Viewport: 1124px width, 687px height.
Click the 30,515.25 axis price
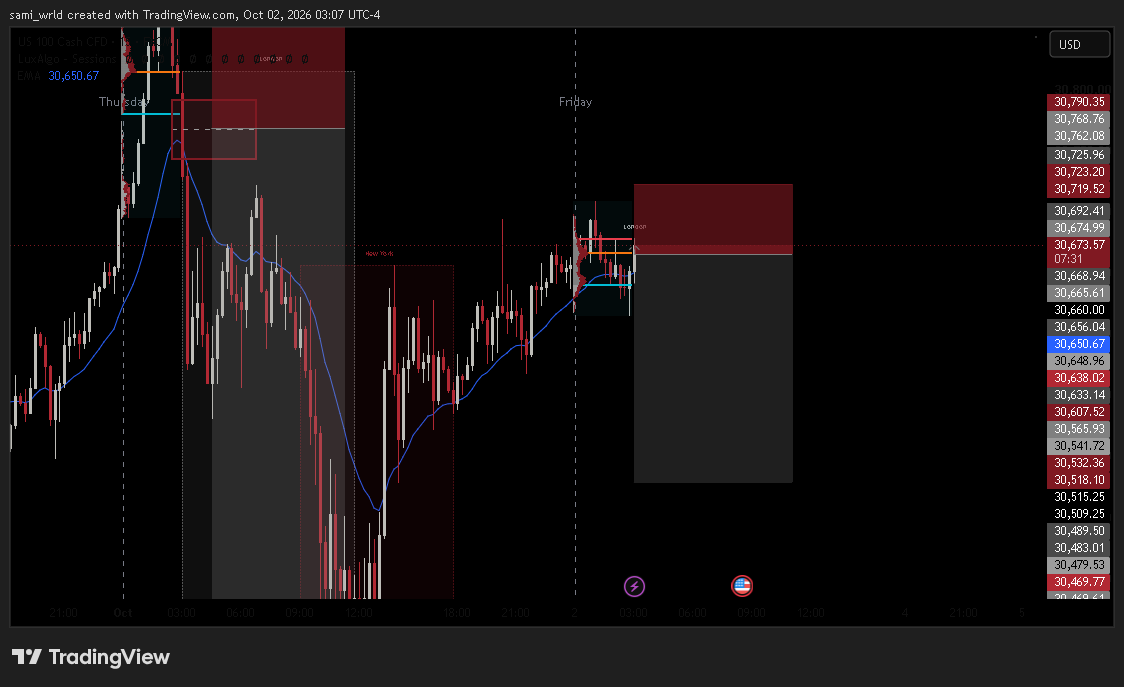(1079, 497)
